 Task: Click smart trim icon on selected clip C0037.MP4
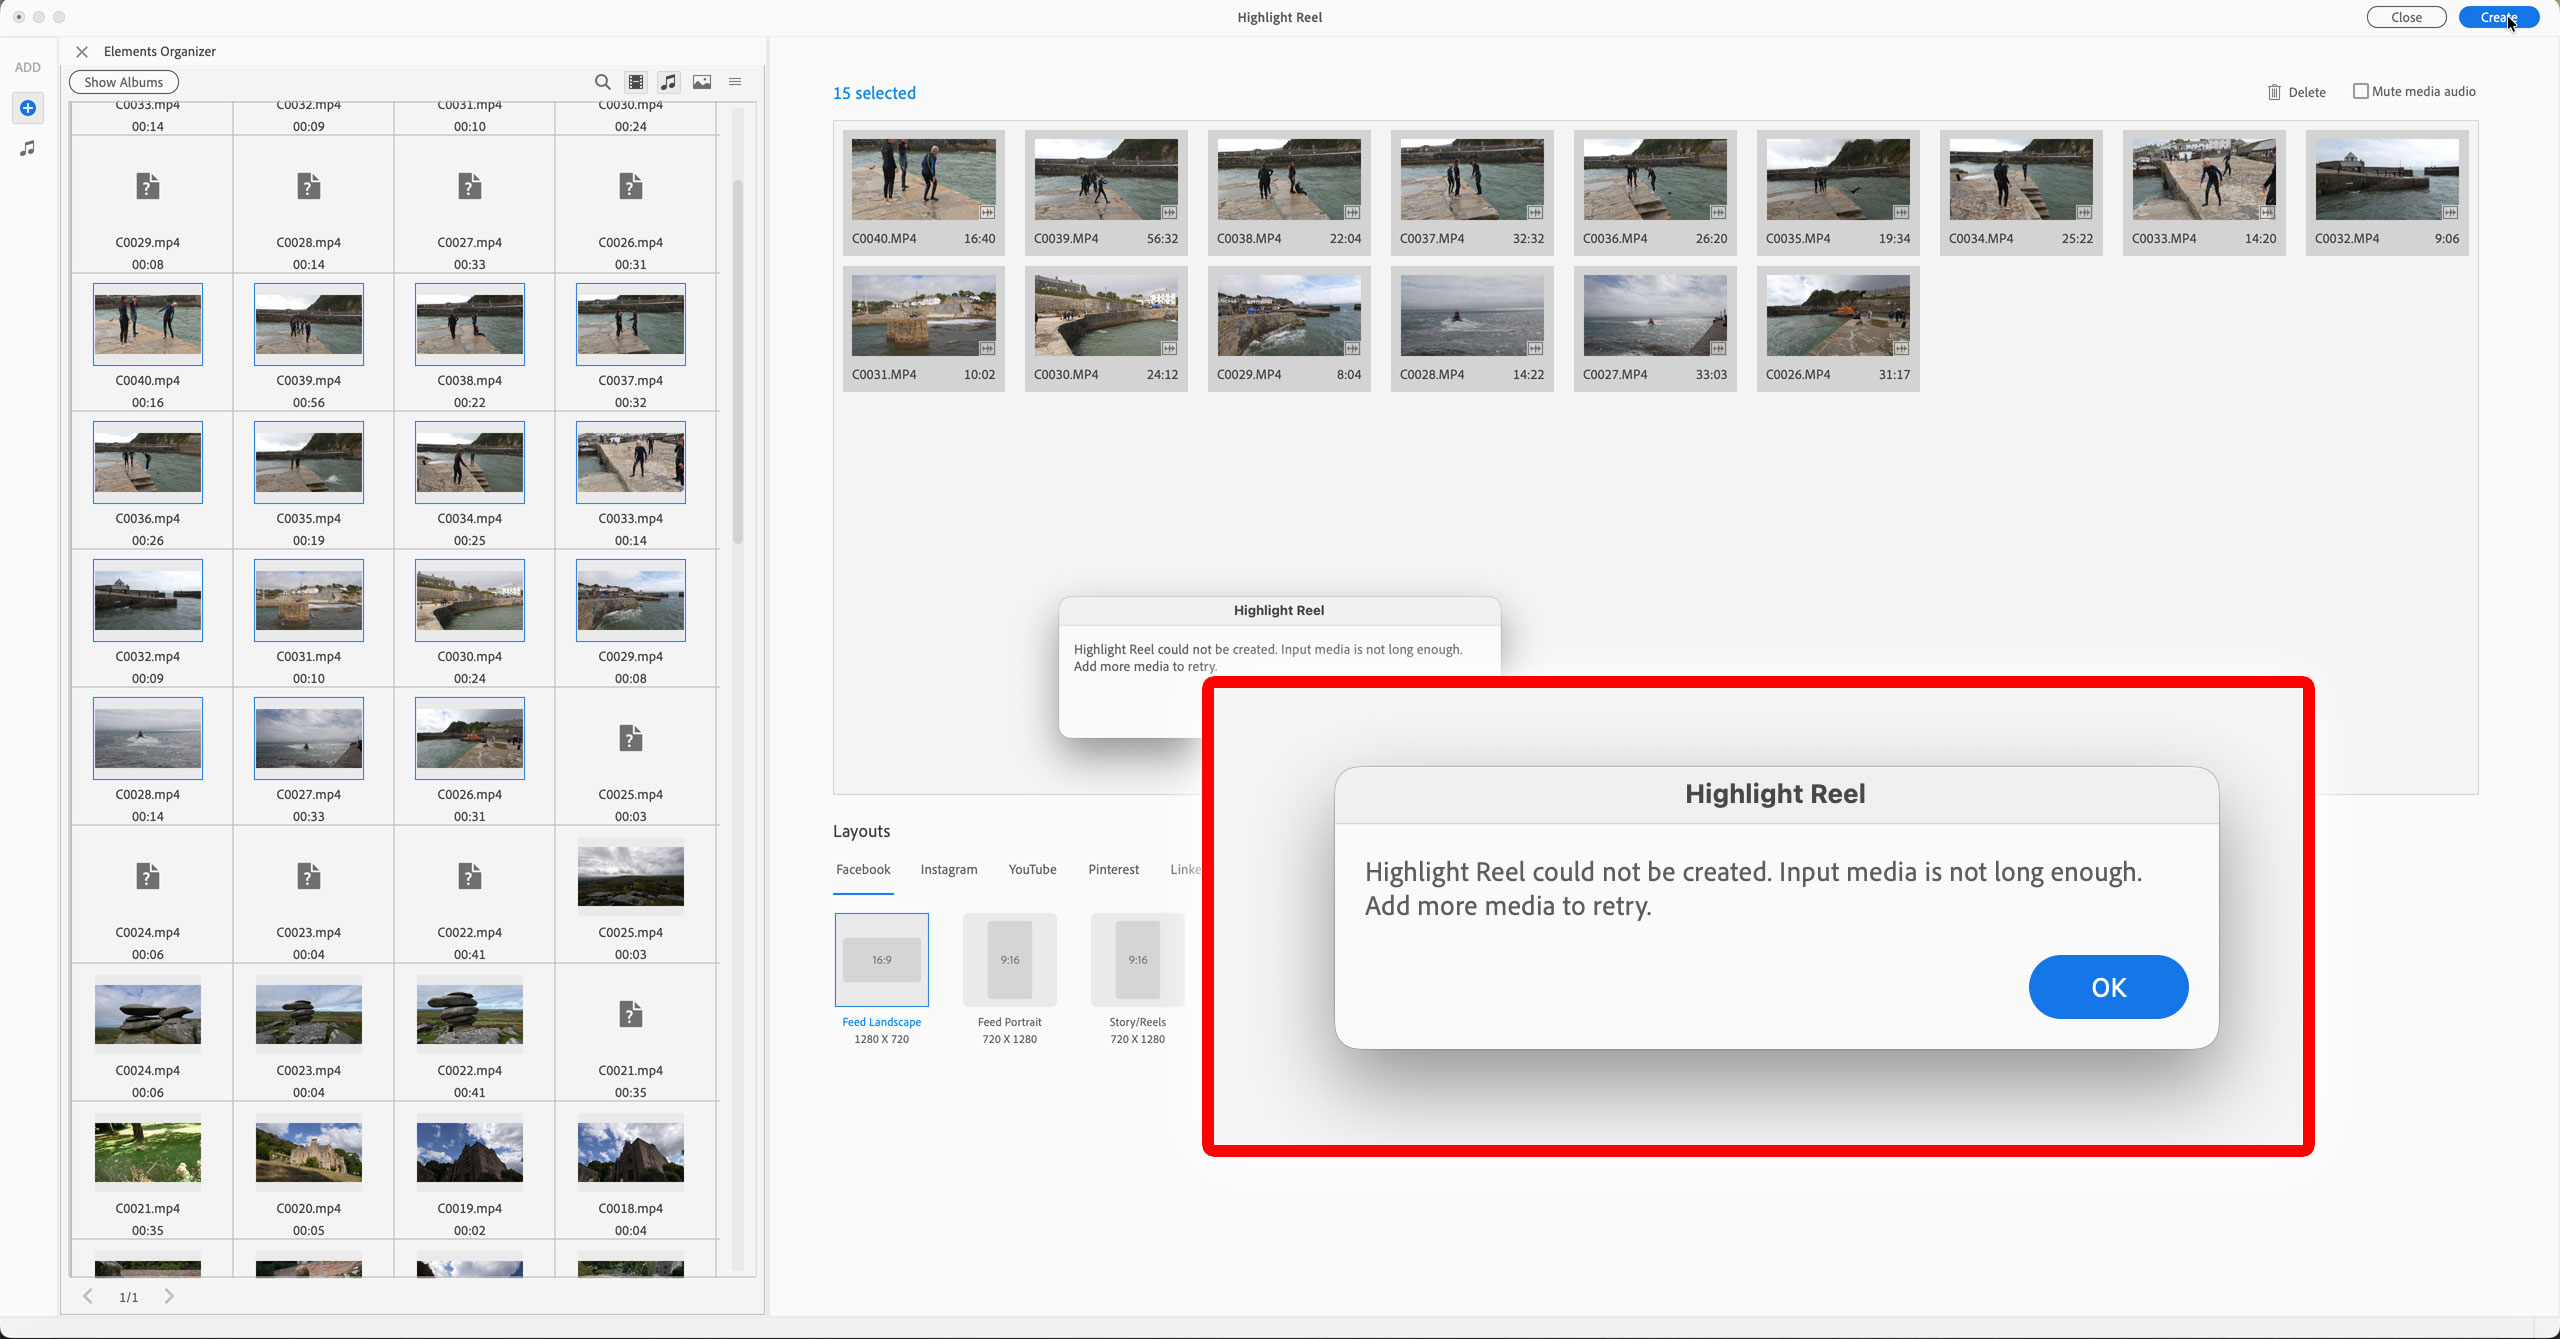coord(1535,212)
